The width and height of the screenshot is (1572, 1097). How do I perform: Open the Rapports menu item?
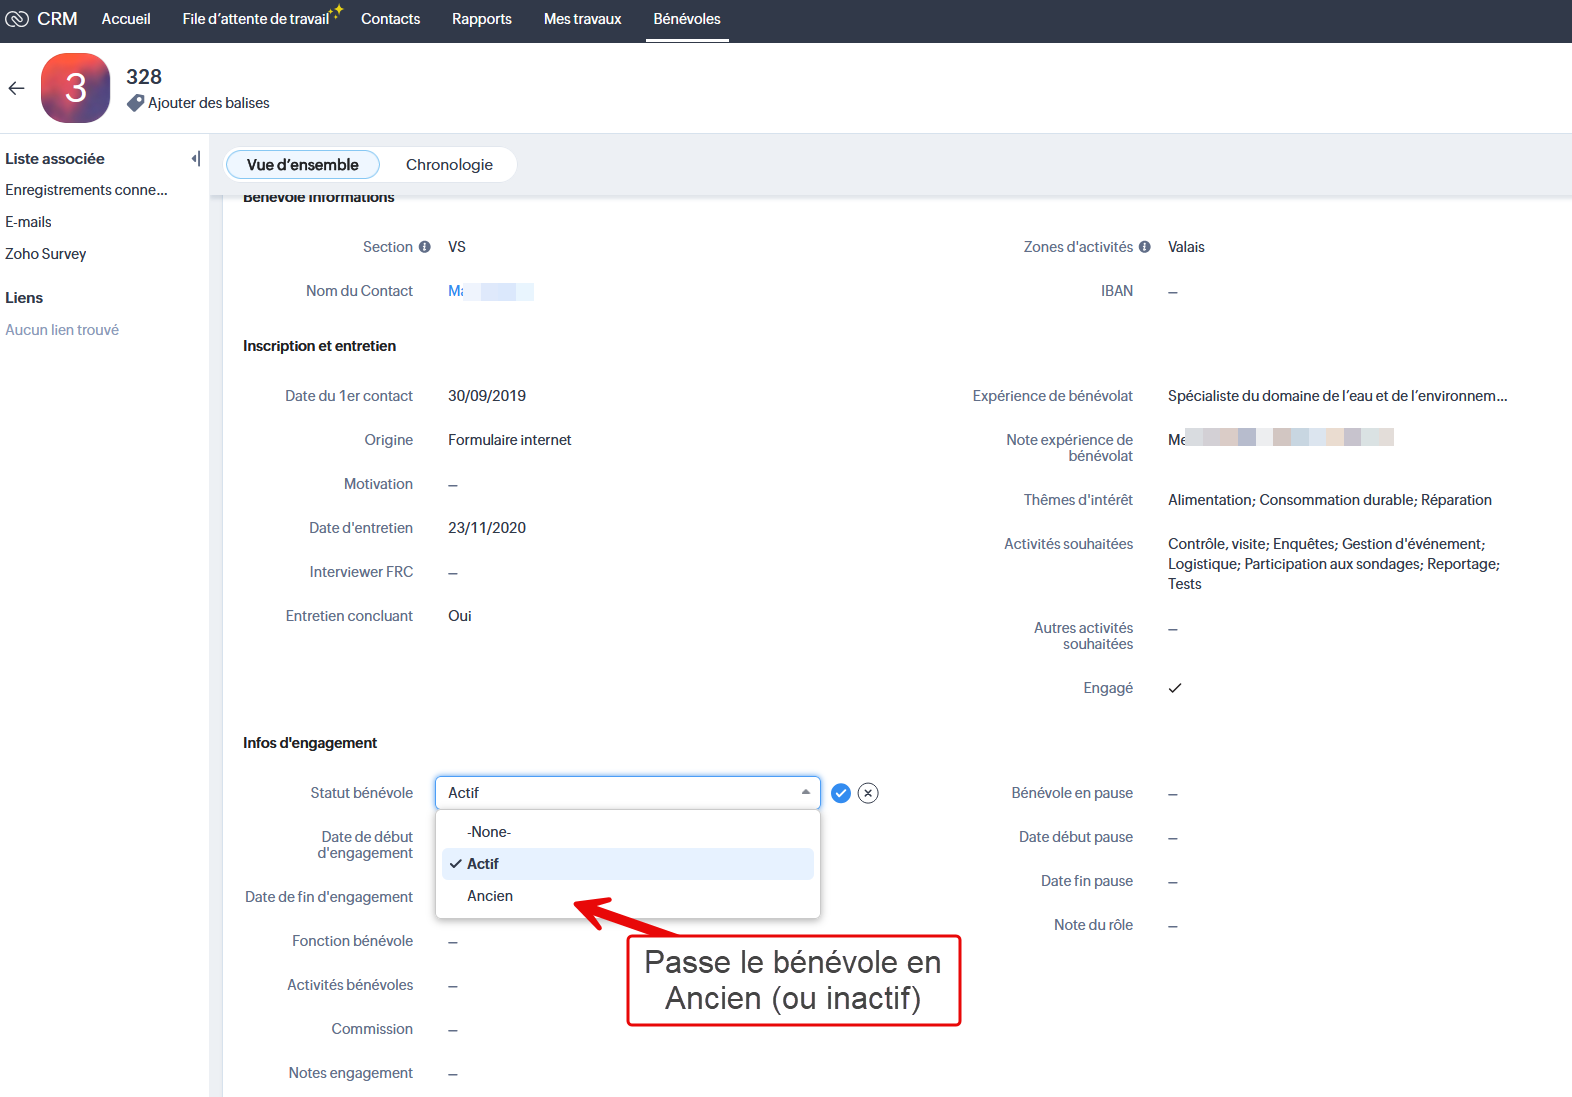[481, 19]
